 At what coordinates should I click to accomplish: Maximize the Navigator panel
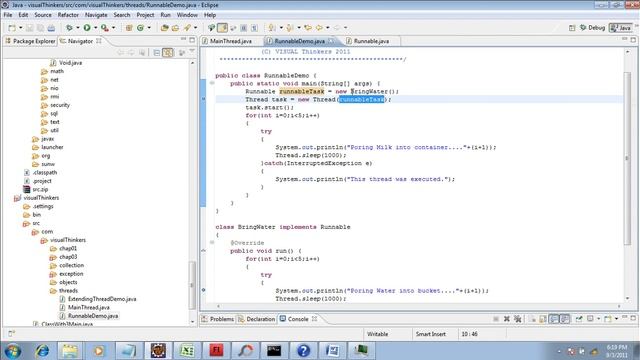pos(192,40)
